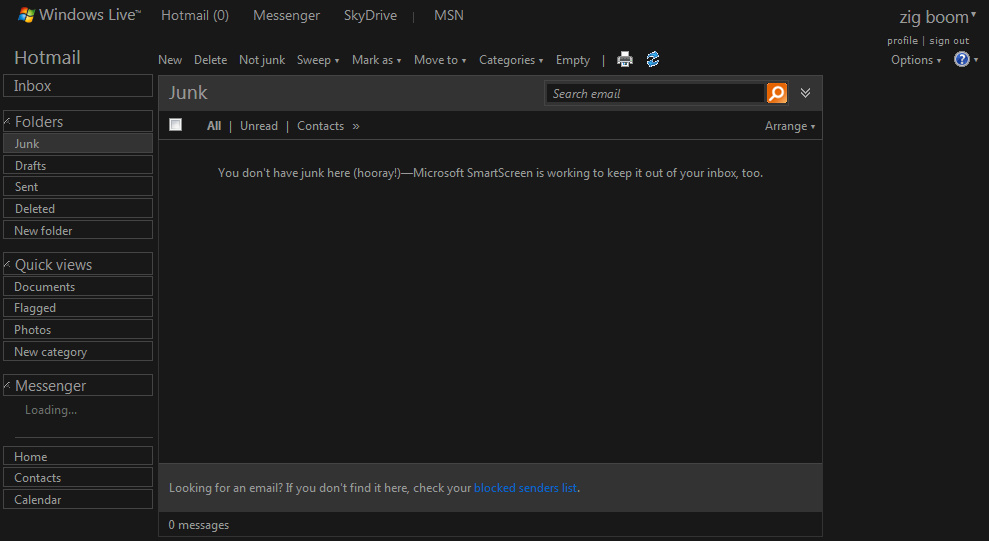This screenshot has height=541, width=989.
Task: Open MSN from the top navigation
Action: pos(448,15)
